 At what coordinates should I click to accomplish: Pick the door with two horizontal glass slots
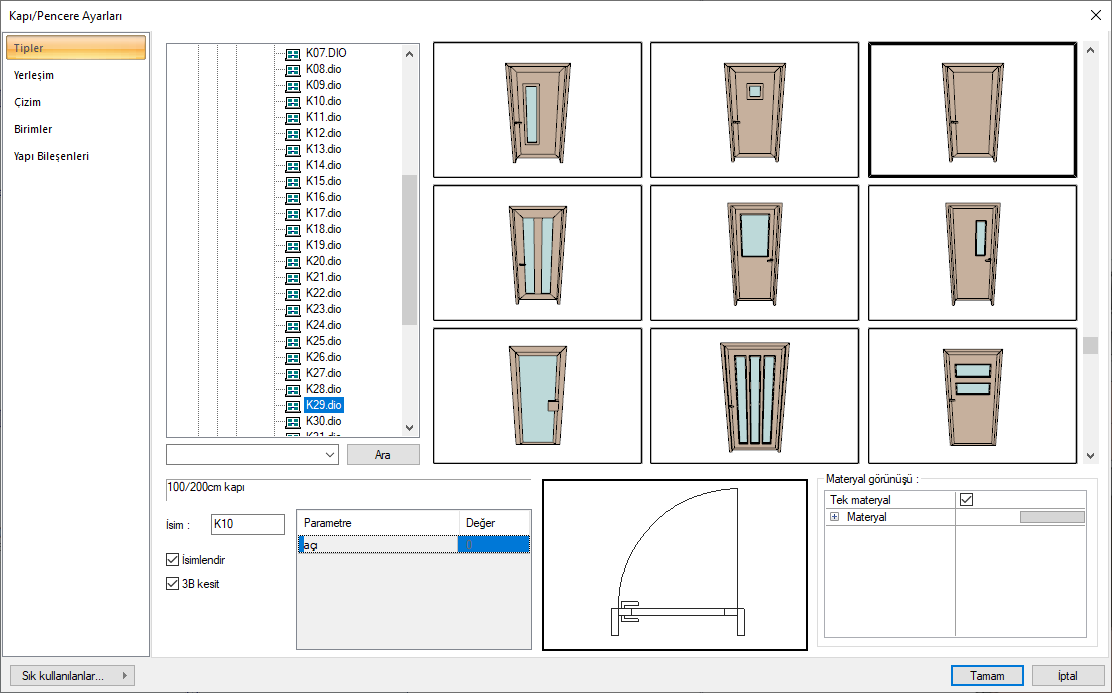click(971, 395)
